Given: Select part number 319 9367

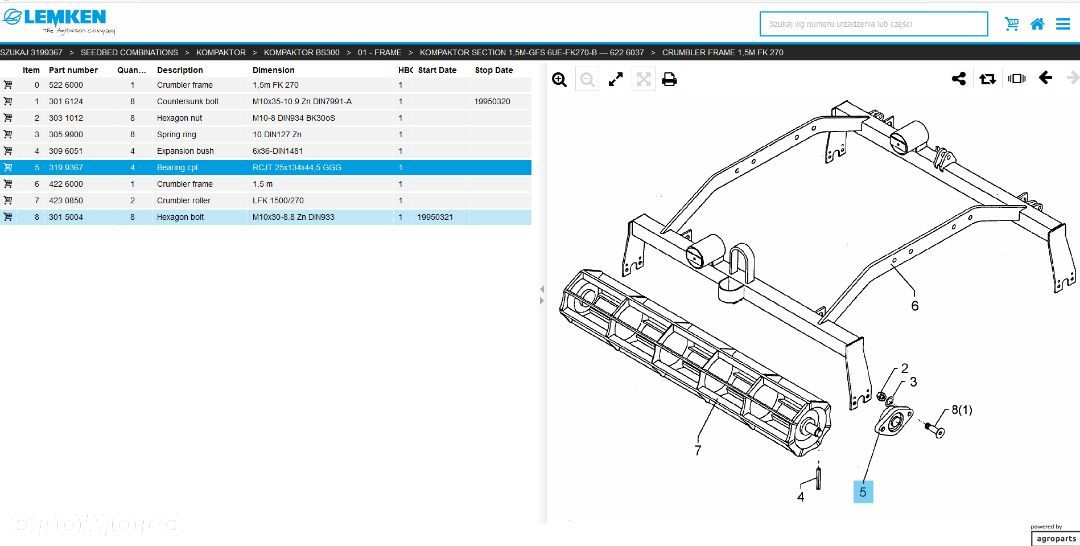Looking at the screenshot, I should click(65, 167).
